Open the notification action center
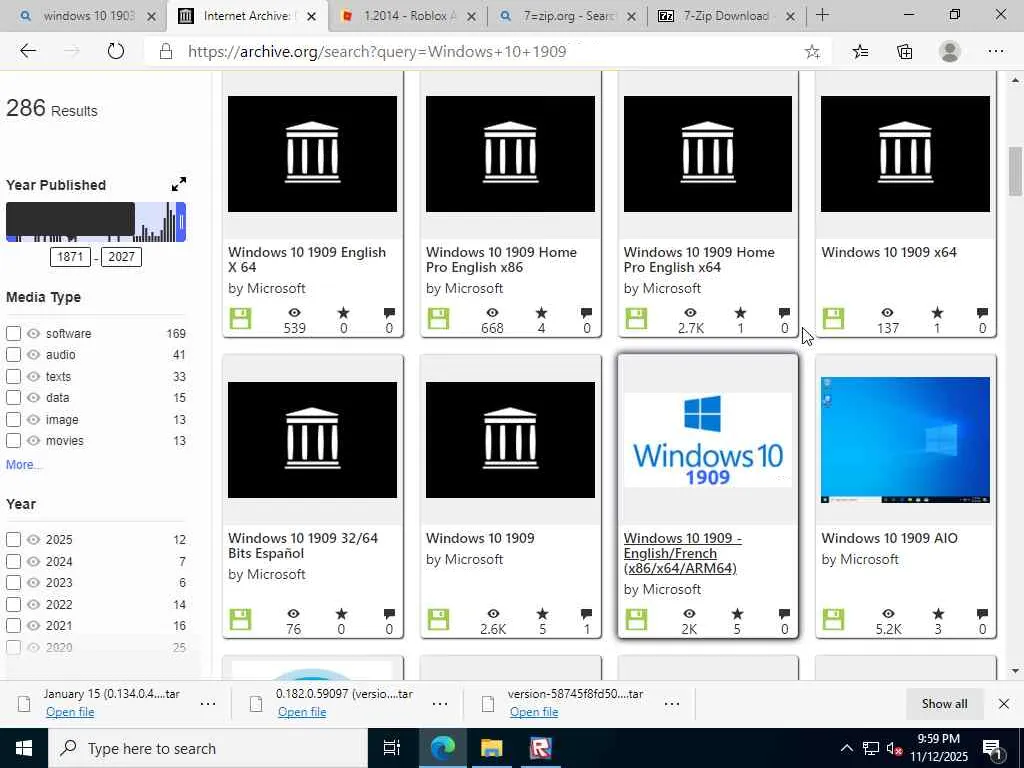1024x768 pixels. pos(993,750)
